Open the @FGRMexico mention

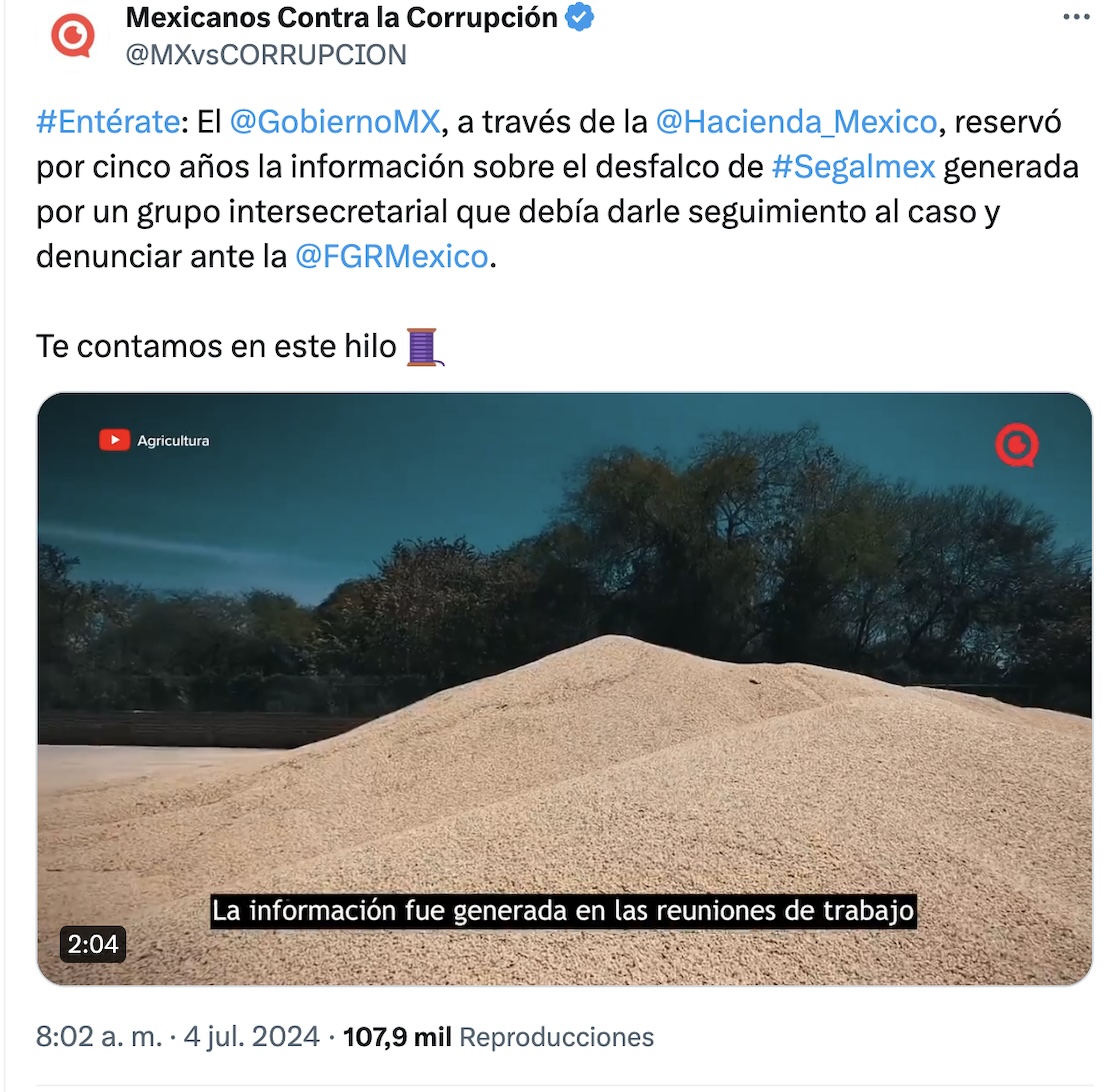pyautogui.click(x=391, y=256)
